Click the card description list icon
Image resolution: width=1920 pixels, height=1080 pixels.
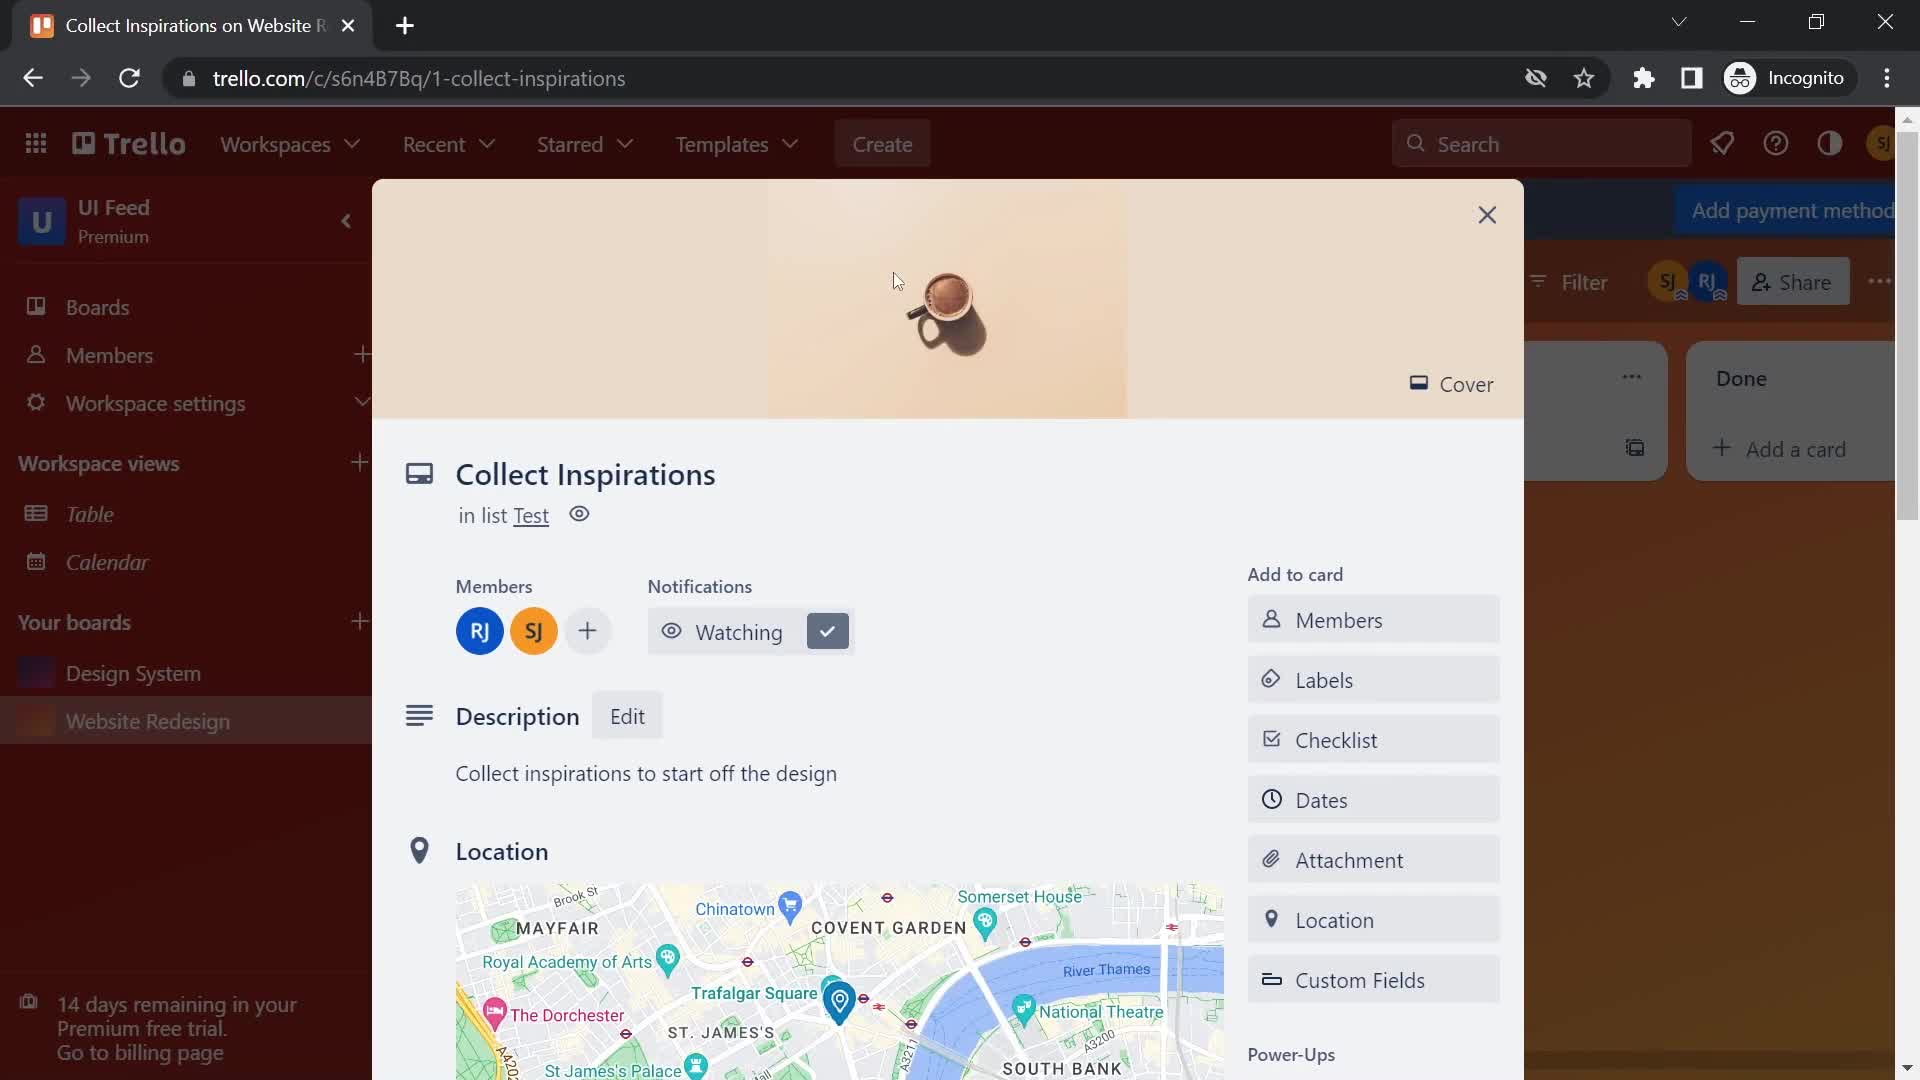pos(421,715)
